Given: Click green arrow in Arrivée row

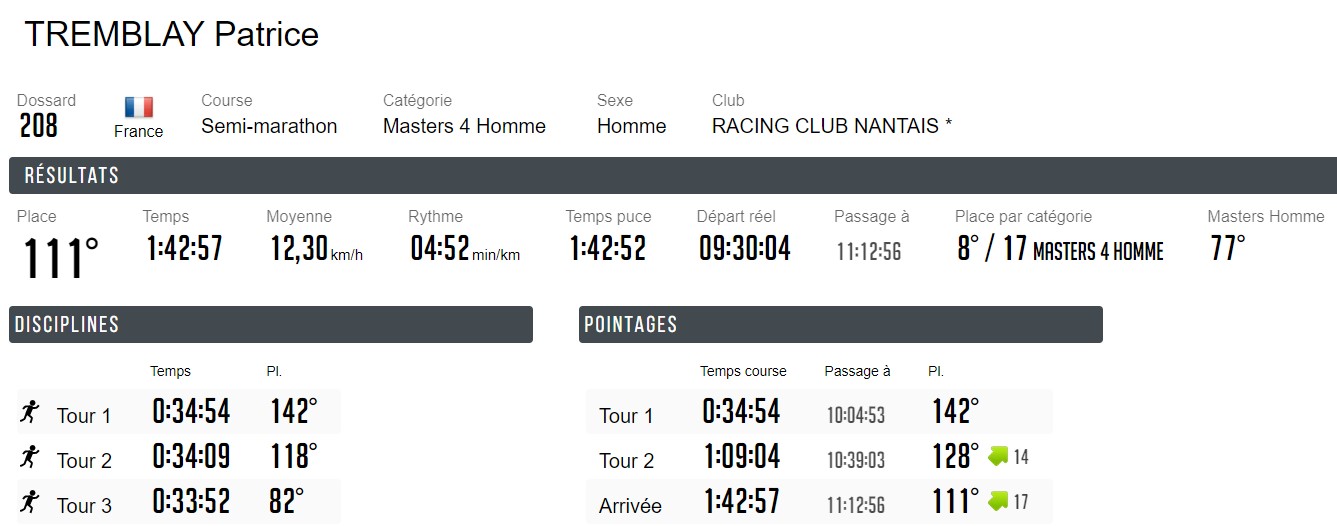Looking at the screenshot, I should (999, 501).
